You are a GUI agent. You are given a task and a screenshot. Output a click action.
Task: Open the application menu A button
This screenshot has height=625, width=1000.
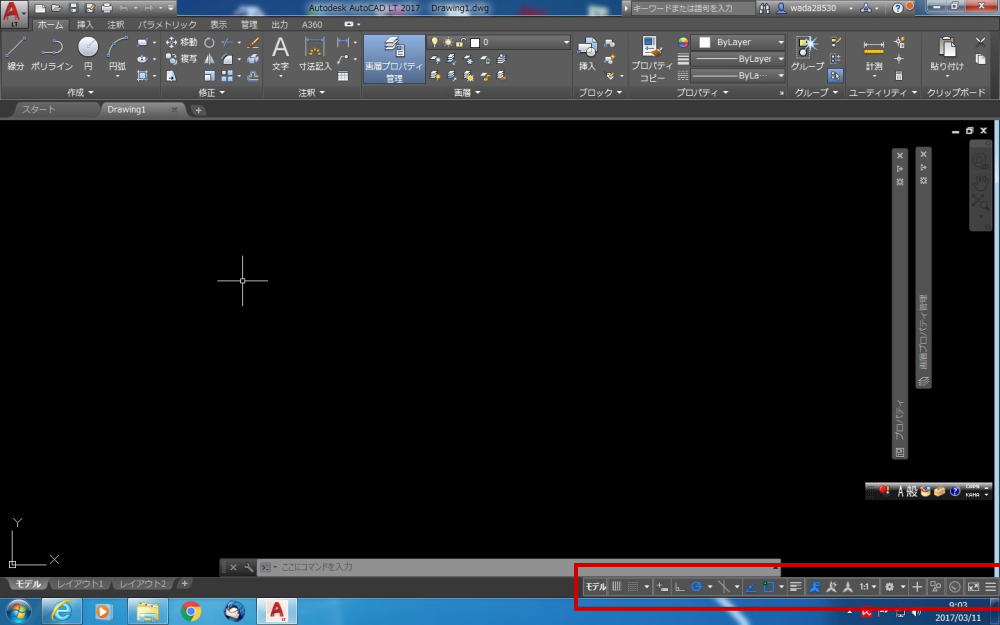pos(14,13)
